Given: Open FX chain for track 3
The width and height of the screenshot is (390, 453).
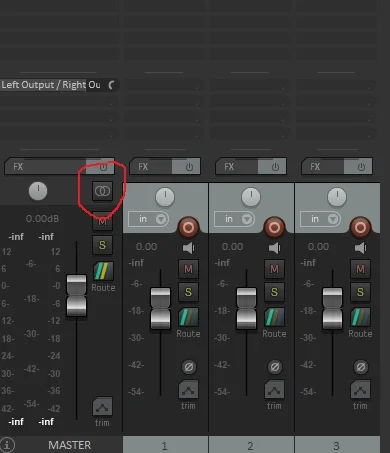Looking at the screenshot, I should (x=323, y=166).
